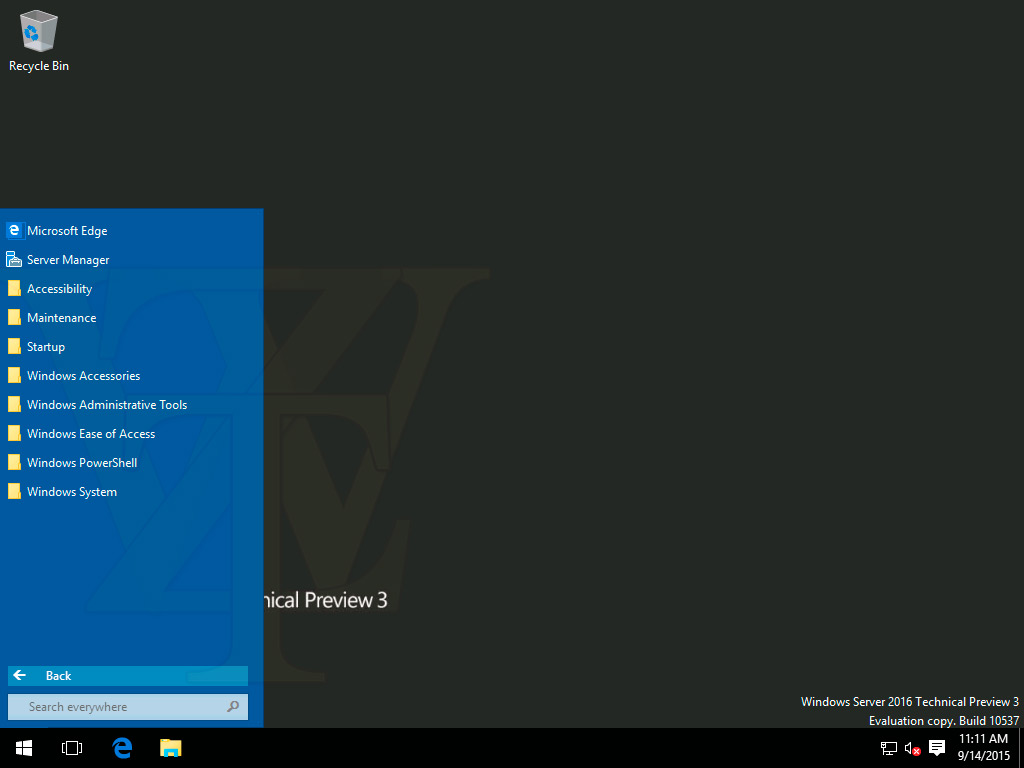Open the Recycle Bin desktop icon
The width and height of the screenshot is (1024, 768).
click(x=38, y=41)
